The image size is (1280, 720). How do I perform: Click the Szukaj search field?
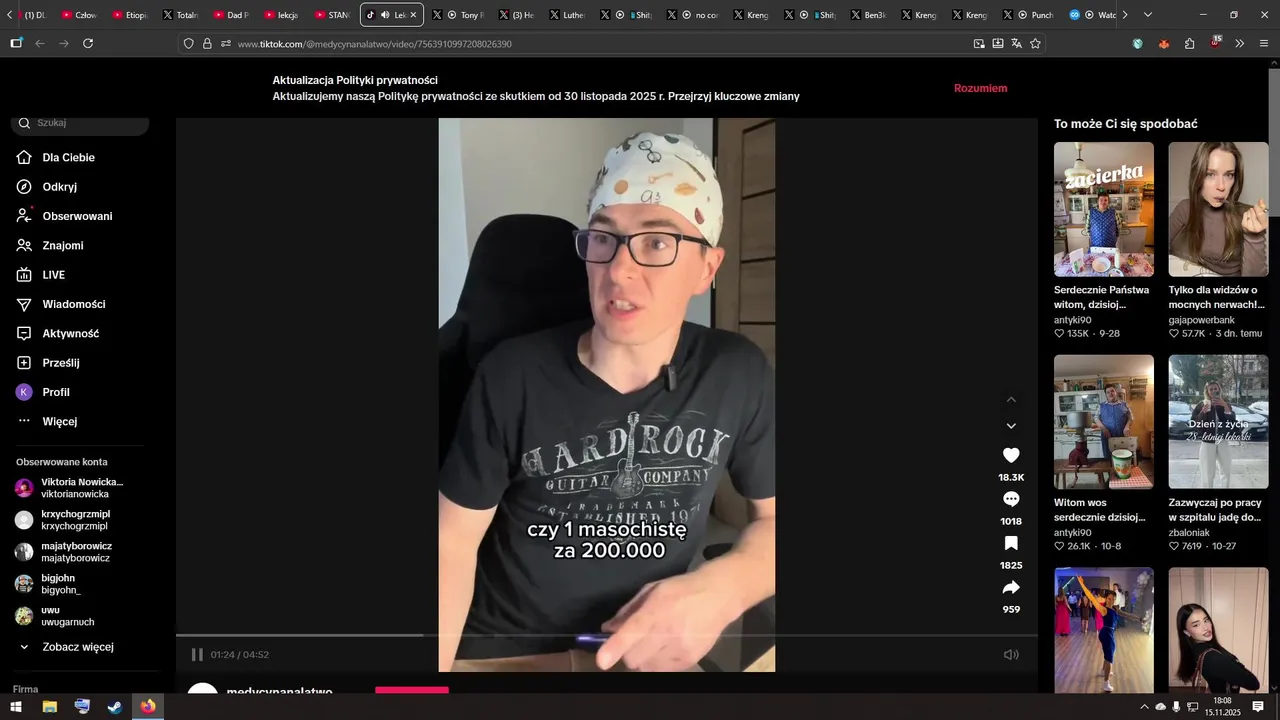point(80,123)
